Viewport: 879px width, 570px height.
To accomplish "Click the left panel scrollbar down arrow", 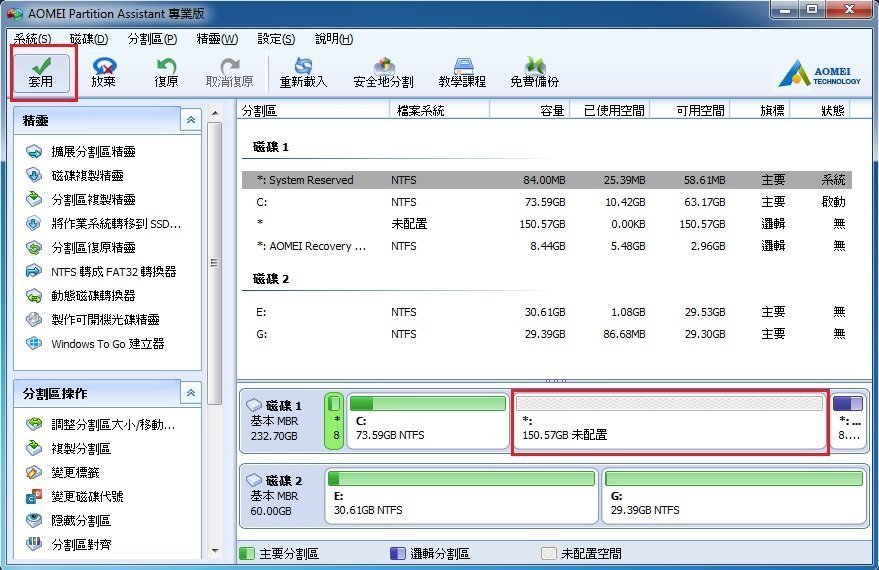I will (215, 551).
